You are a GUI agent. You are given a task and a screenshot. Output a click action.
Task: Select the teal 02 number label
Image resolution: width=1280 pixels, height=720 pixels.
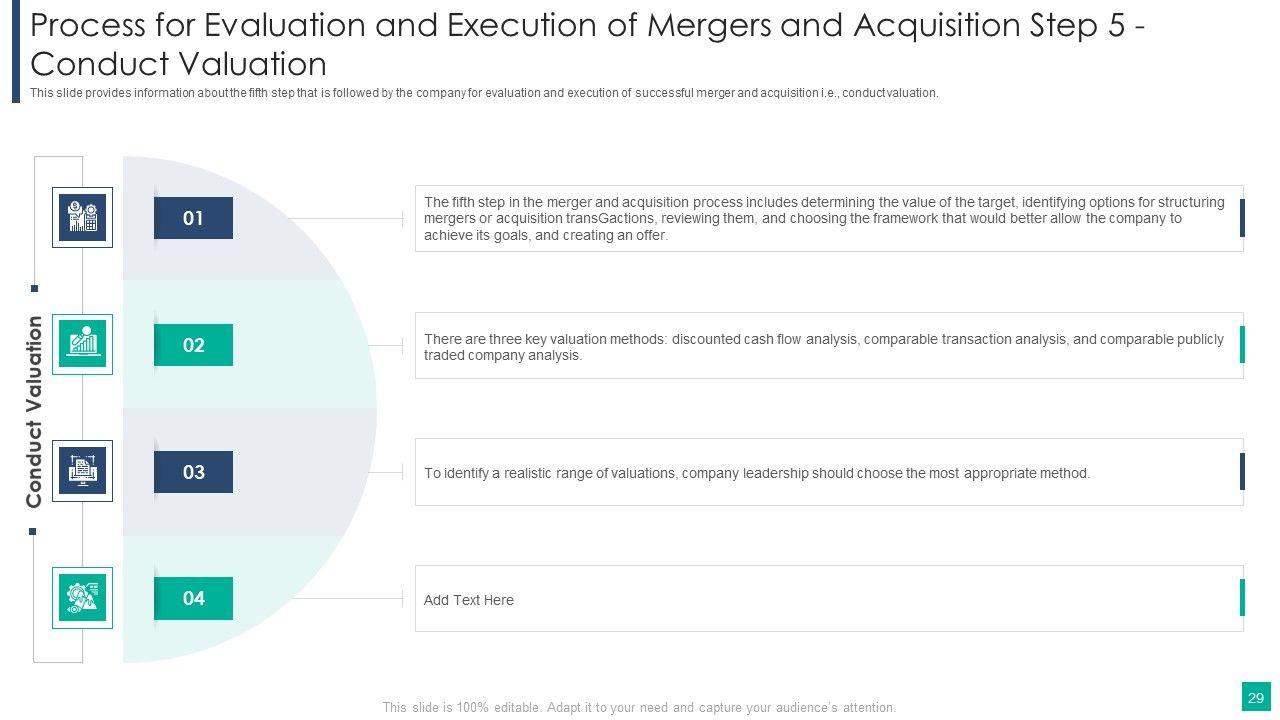193,345
